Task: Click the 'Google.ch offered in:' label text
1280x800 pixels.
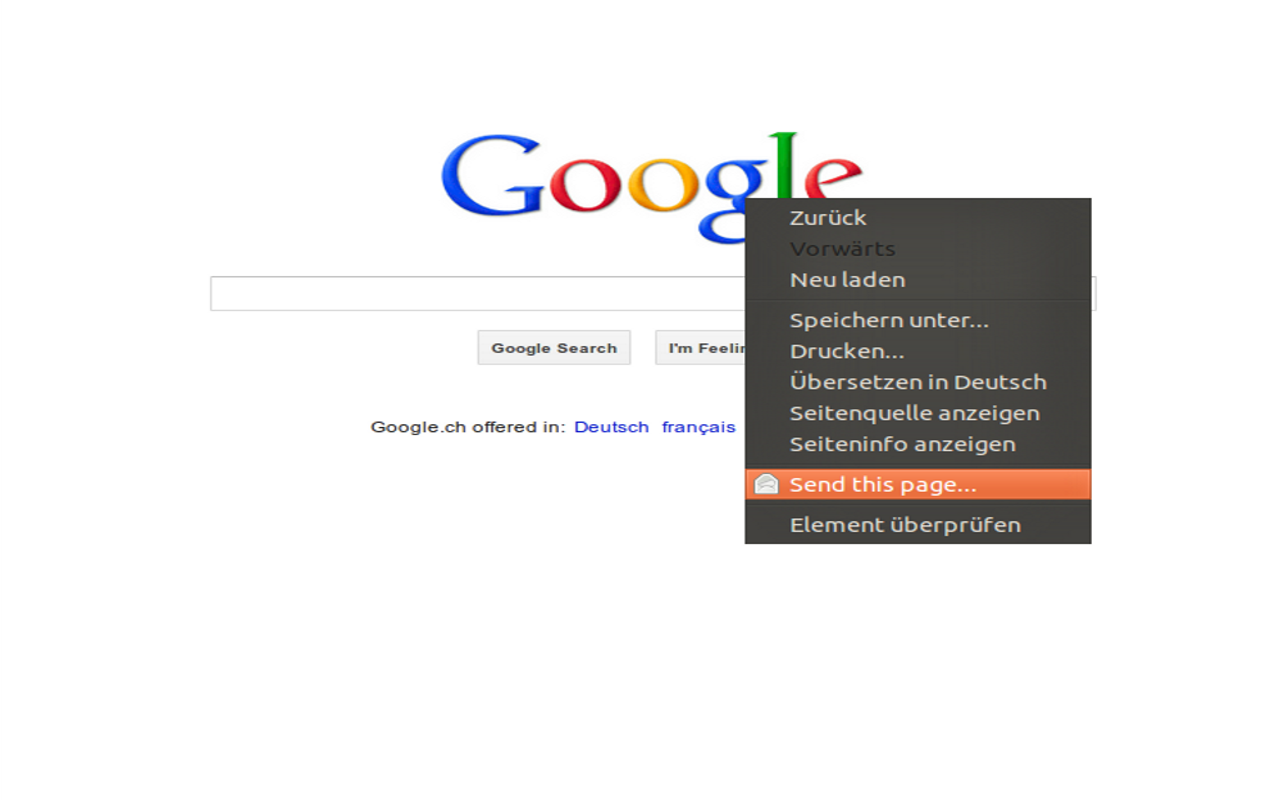Action: click(468, 427)
